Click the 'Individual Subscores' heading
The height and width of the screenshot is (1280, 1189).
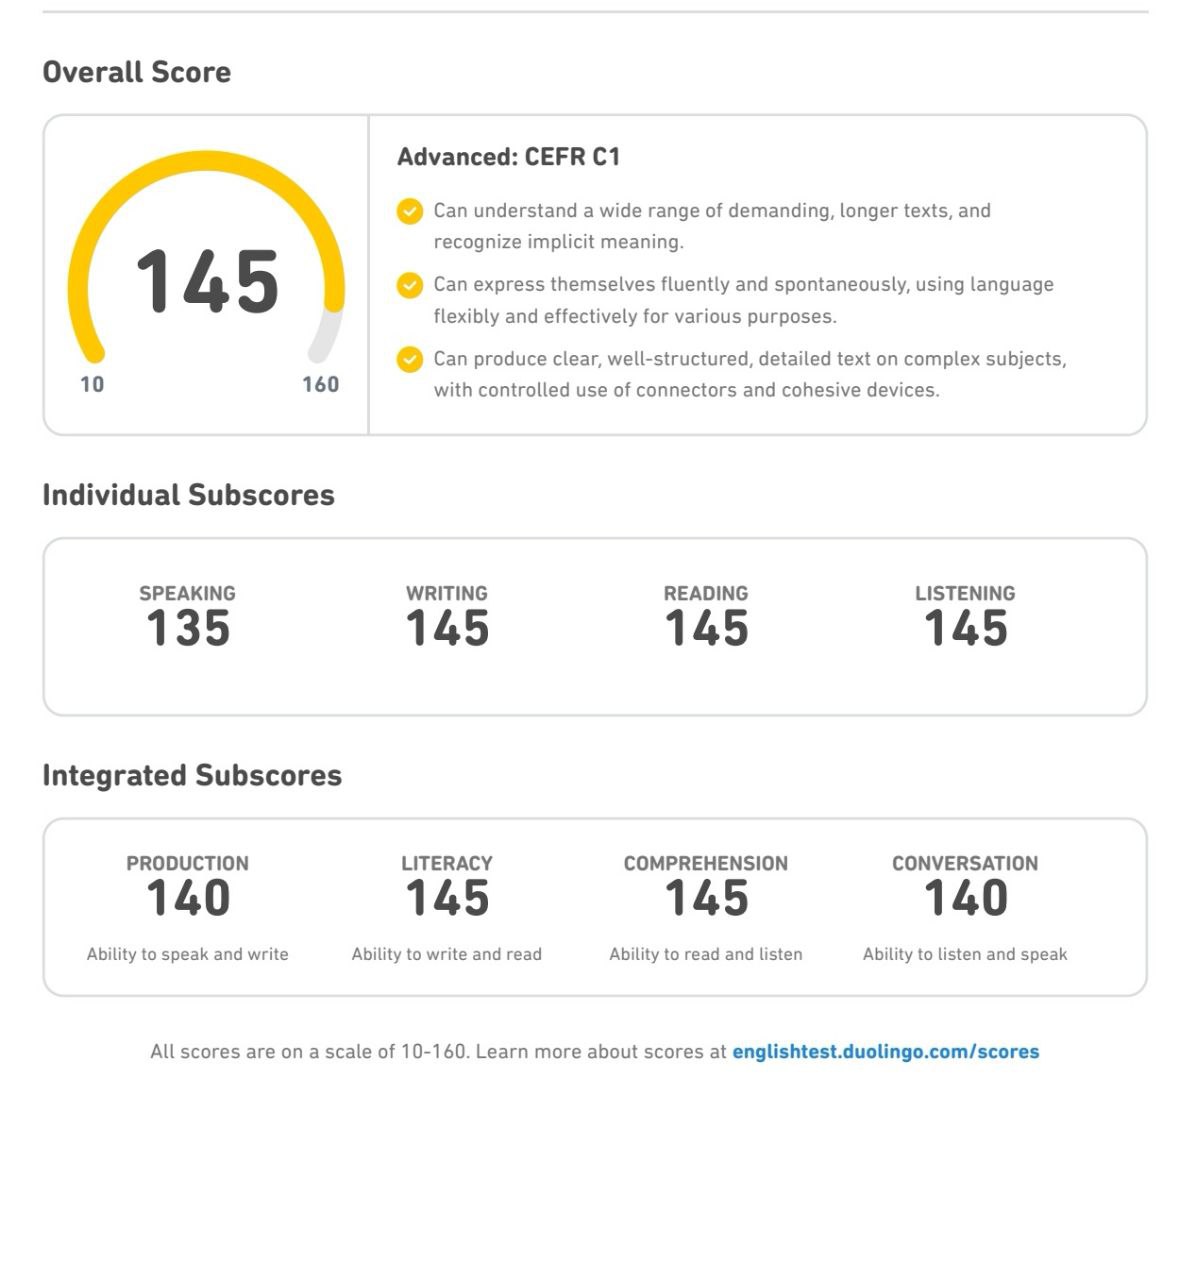coord(189,495)
